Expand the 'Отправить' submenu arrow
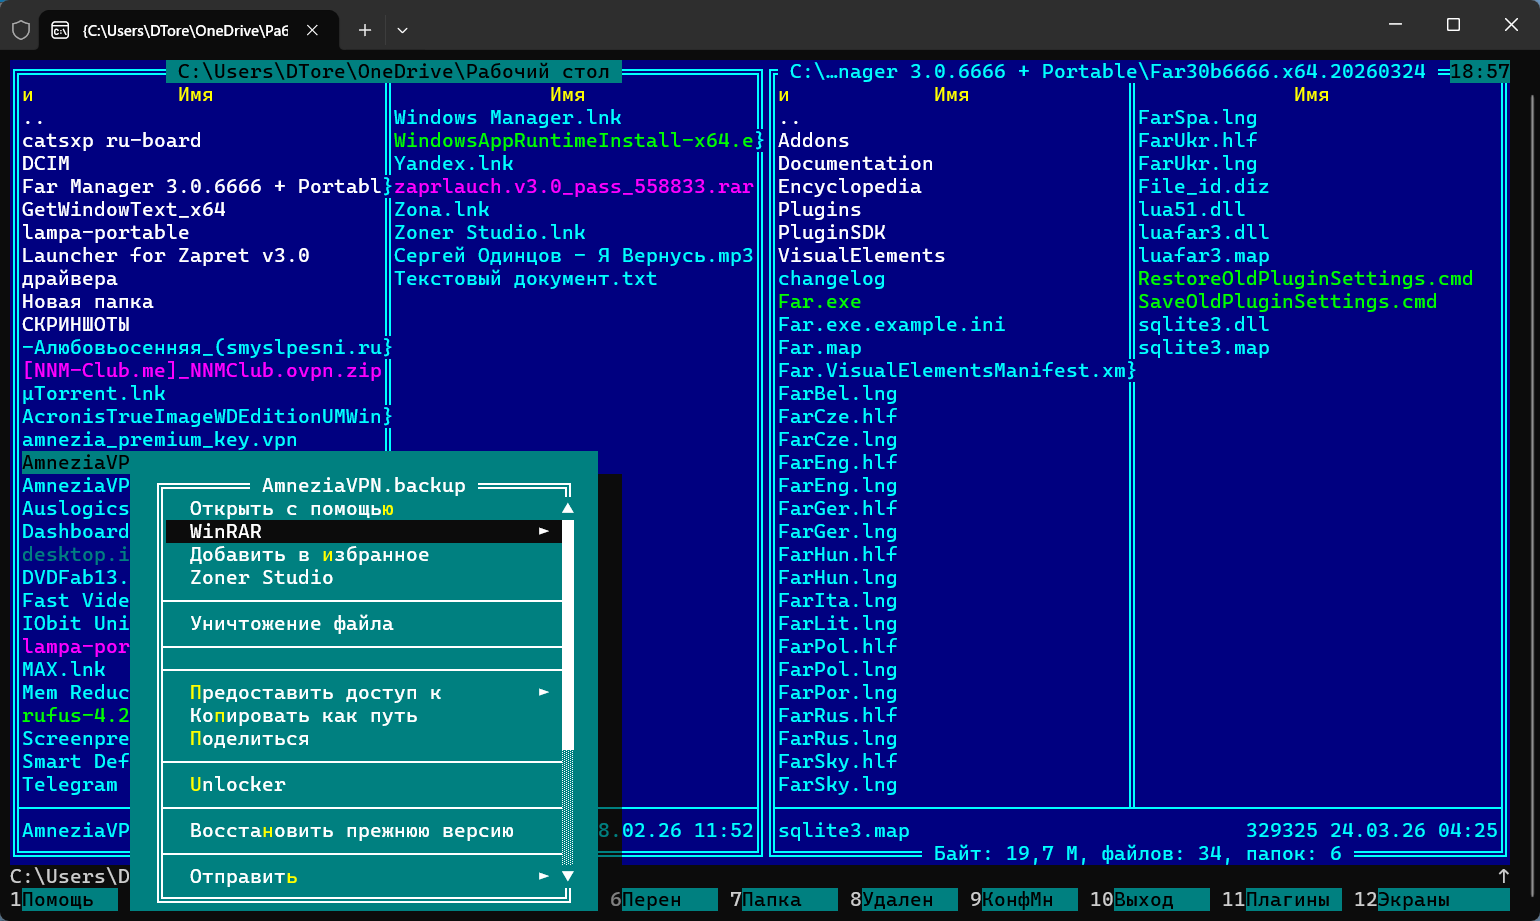This screenshot has width=1540, height=921. tap(544, 876)
